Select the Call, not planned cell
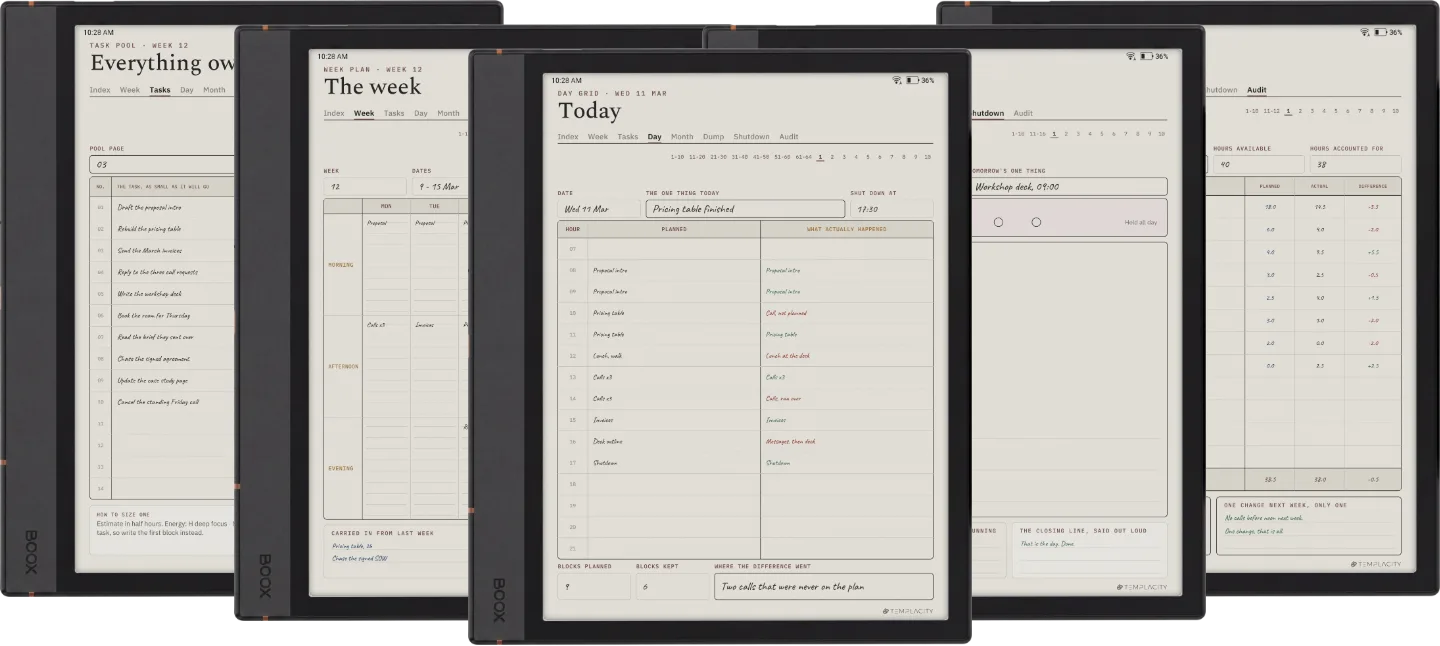The height and width of the screenshot is (646, 1440). pos(847,313)
